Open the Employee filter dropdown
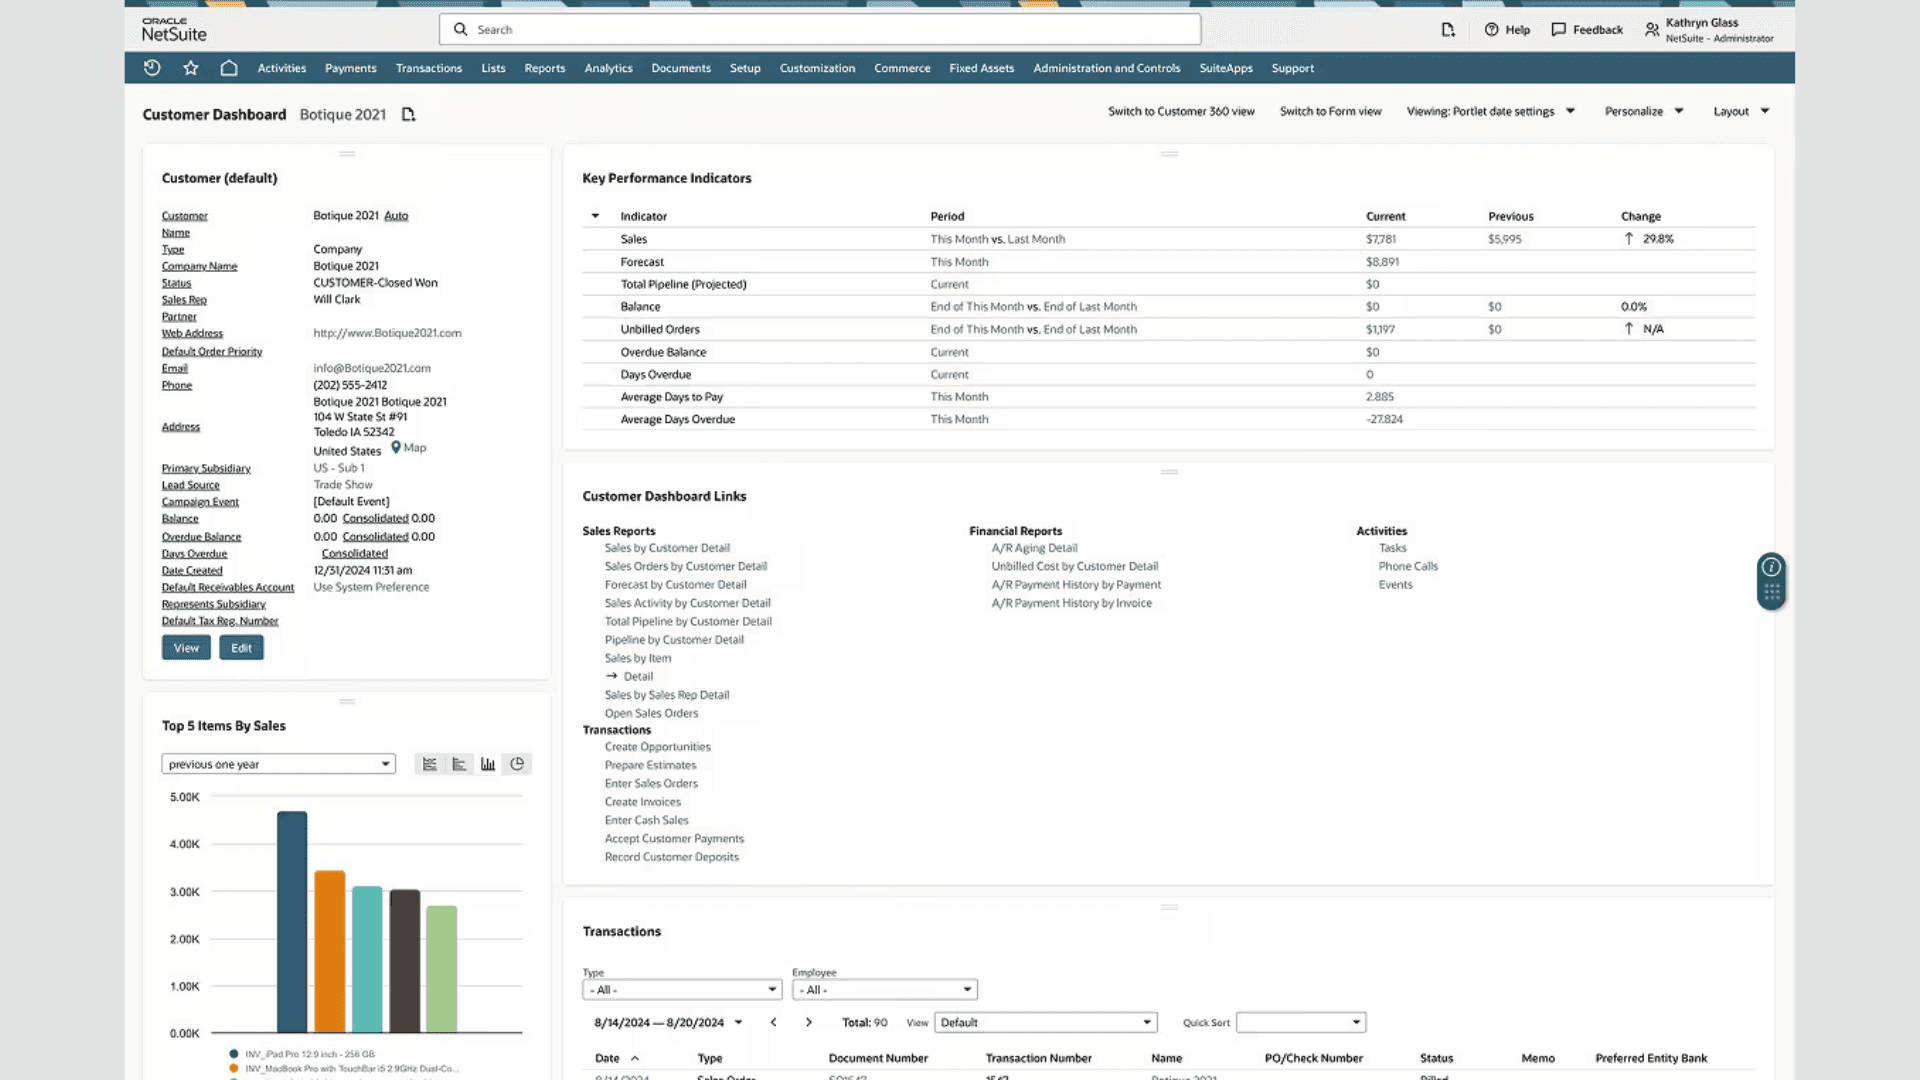The width and height of the screenshot is (1920, 1080). (x=884, y=990)
